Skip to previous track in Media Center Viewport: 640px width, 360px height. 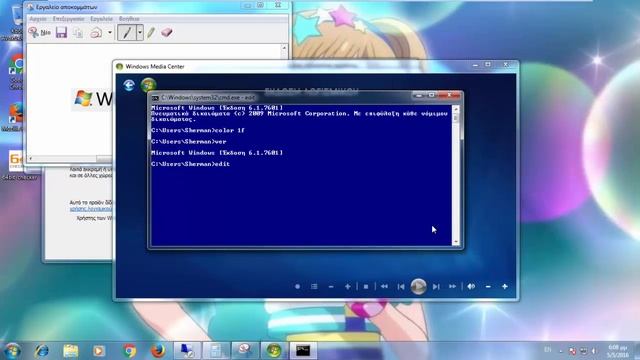pyautogui.click(x=401, y=287)
